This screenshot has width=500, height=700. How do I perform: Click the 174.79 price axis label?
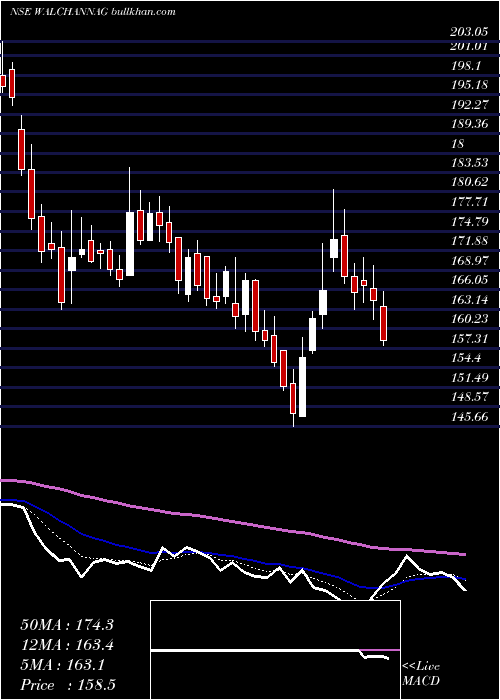(x=469, y=221)
